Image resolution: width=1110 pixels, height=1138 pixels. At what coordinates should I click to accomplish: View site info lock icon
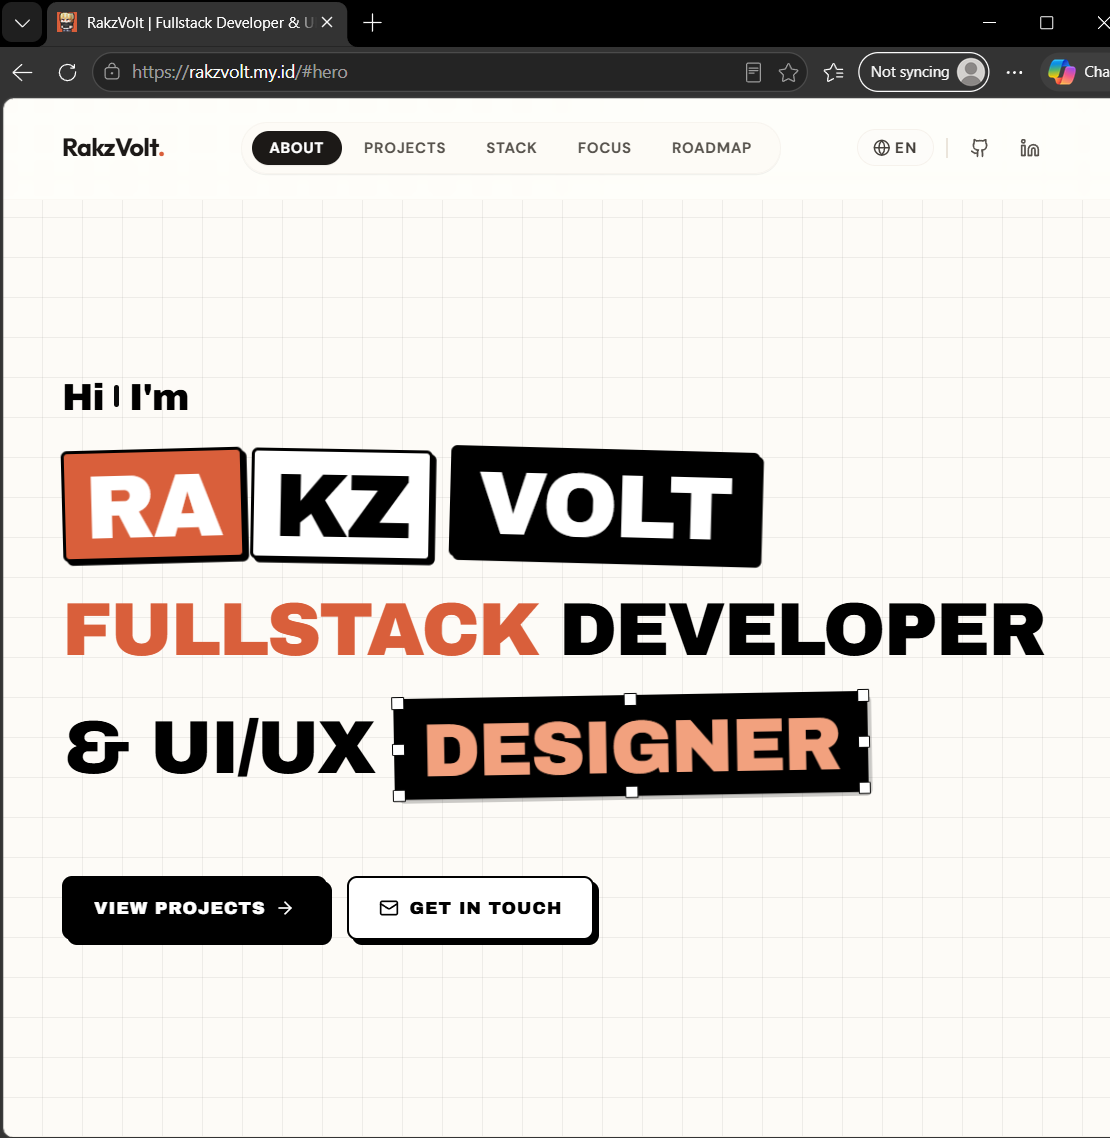coord(112,72)
